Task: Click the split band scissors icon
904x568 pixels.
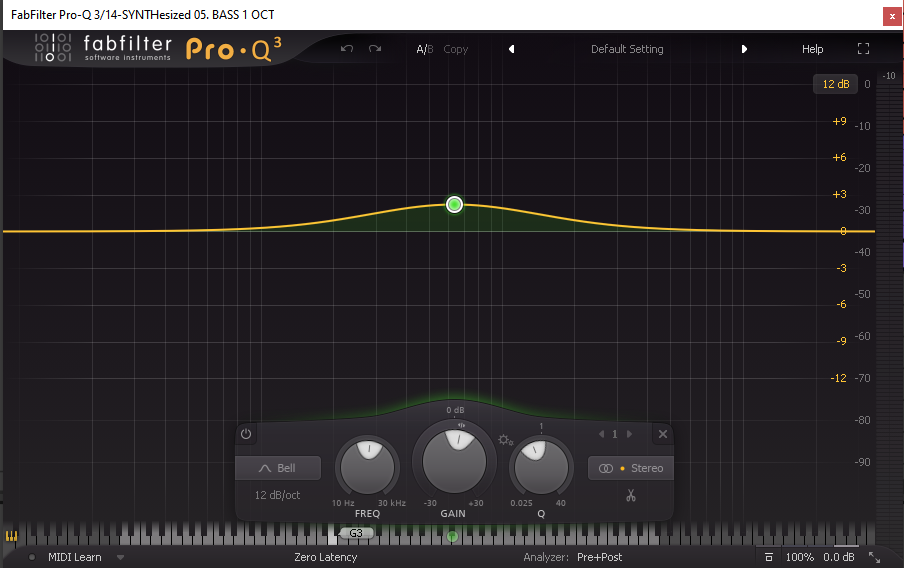Action: coord(631,495)
